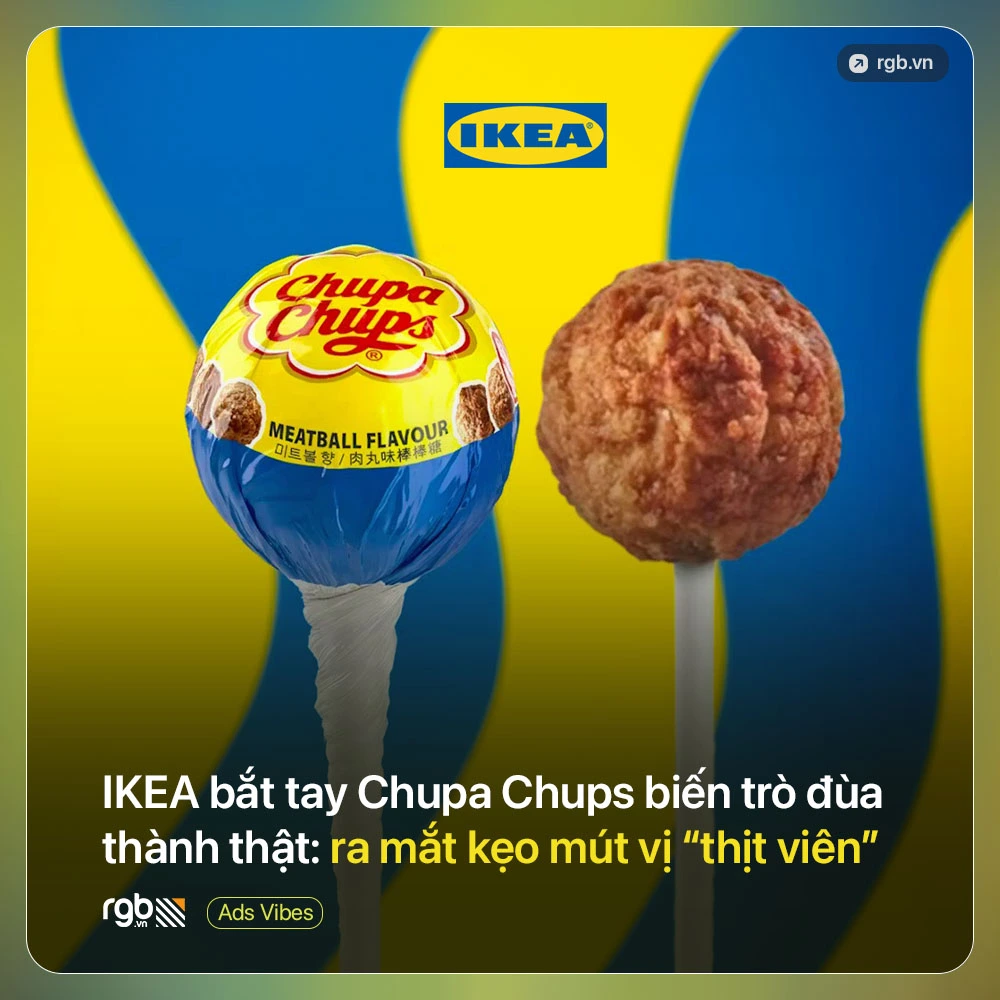Click the registered trademark symbol under Chups
Screen dimensions: 1000x1000
[x=374, y=355]
